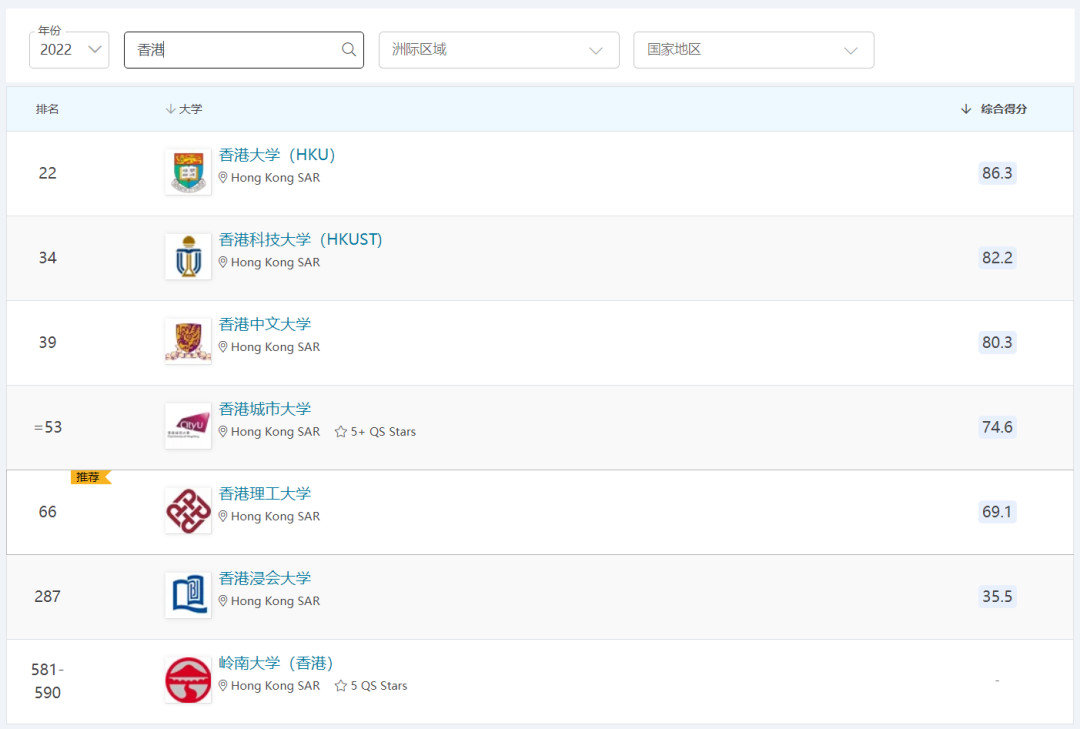Click the 香港浸会大学 blue book logo
Screen dimensions: 1080x729
click(x=188, y=596)
